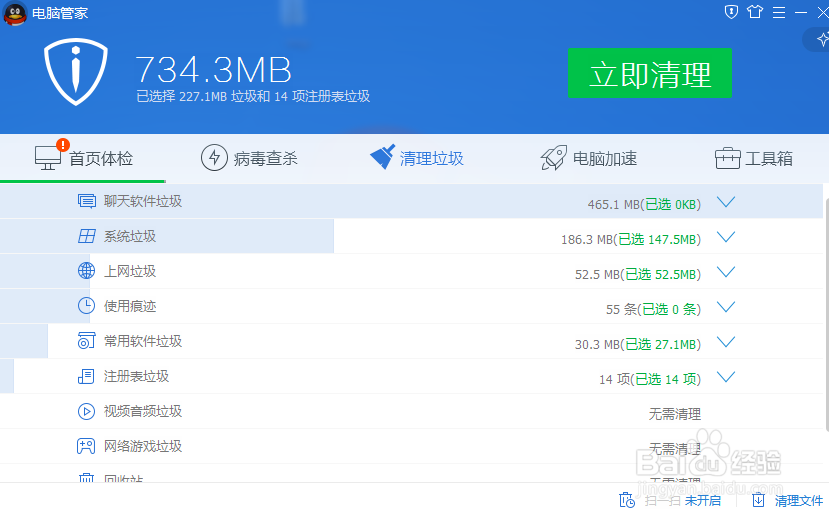Screen dimensions: 829x517
Task: Switch to the 首页体检 tab
Action: 84,158
